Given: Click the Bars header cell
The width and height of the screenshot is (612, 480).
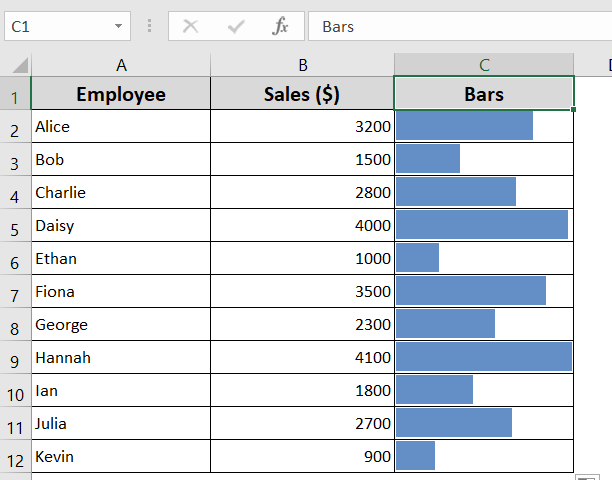Looking at the screenshot, I should point(484,94).
